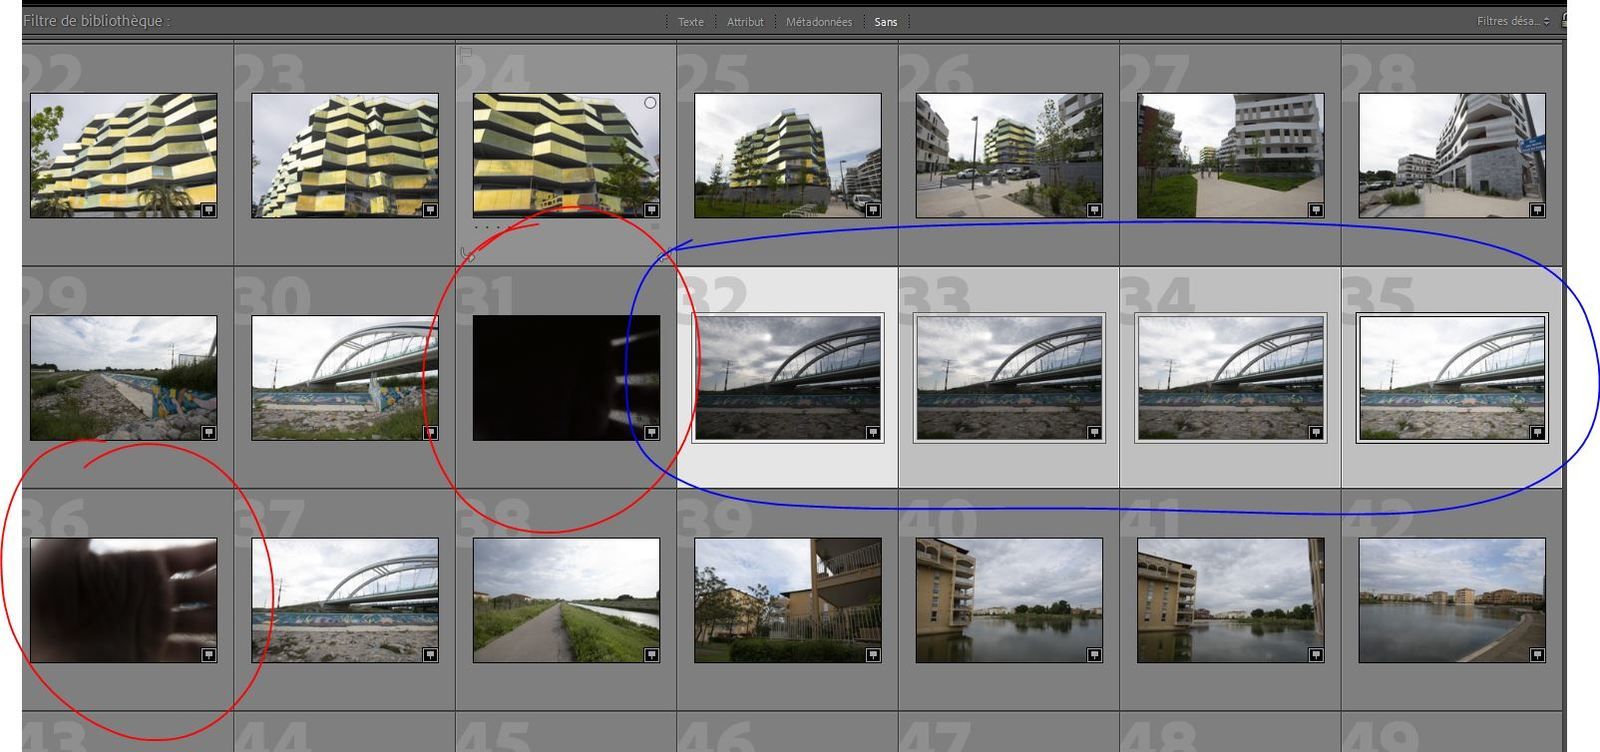Click the badge icon on photo 40

point(1094,655)
